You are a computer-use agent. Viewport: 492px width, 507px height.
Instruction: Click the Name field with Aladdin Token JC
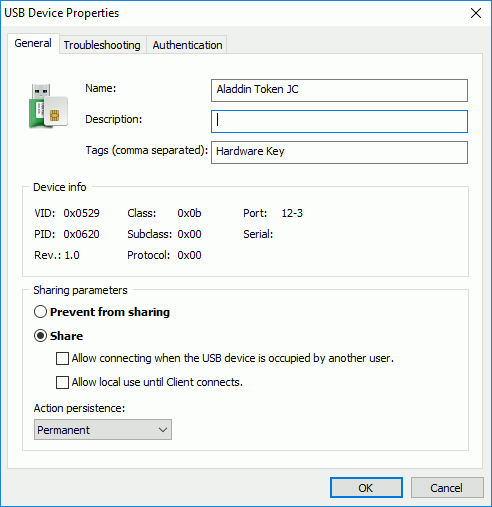pyautogui.click(x=339, y=90)
